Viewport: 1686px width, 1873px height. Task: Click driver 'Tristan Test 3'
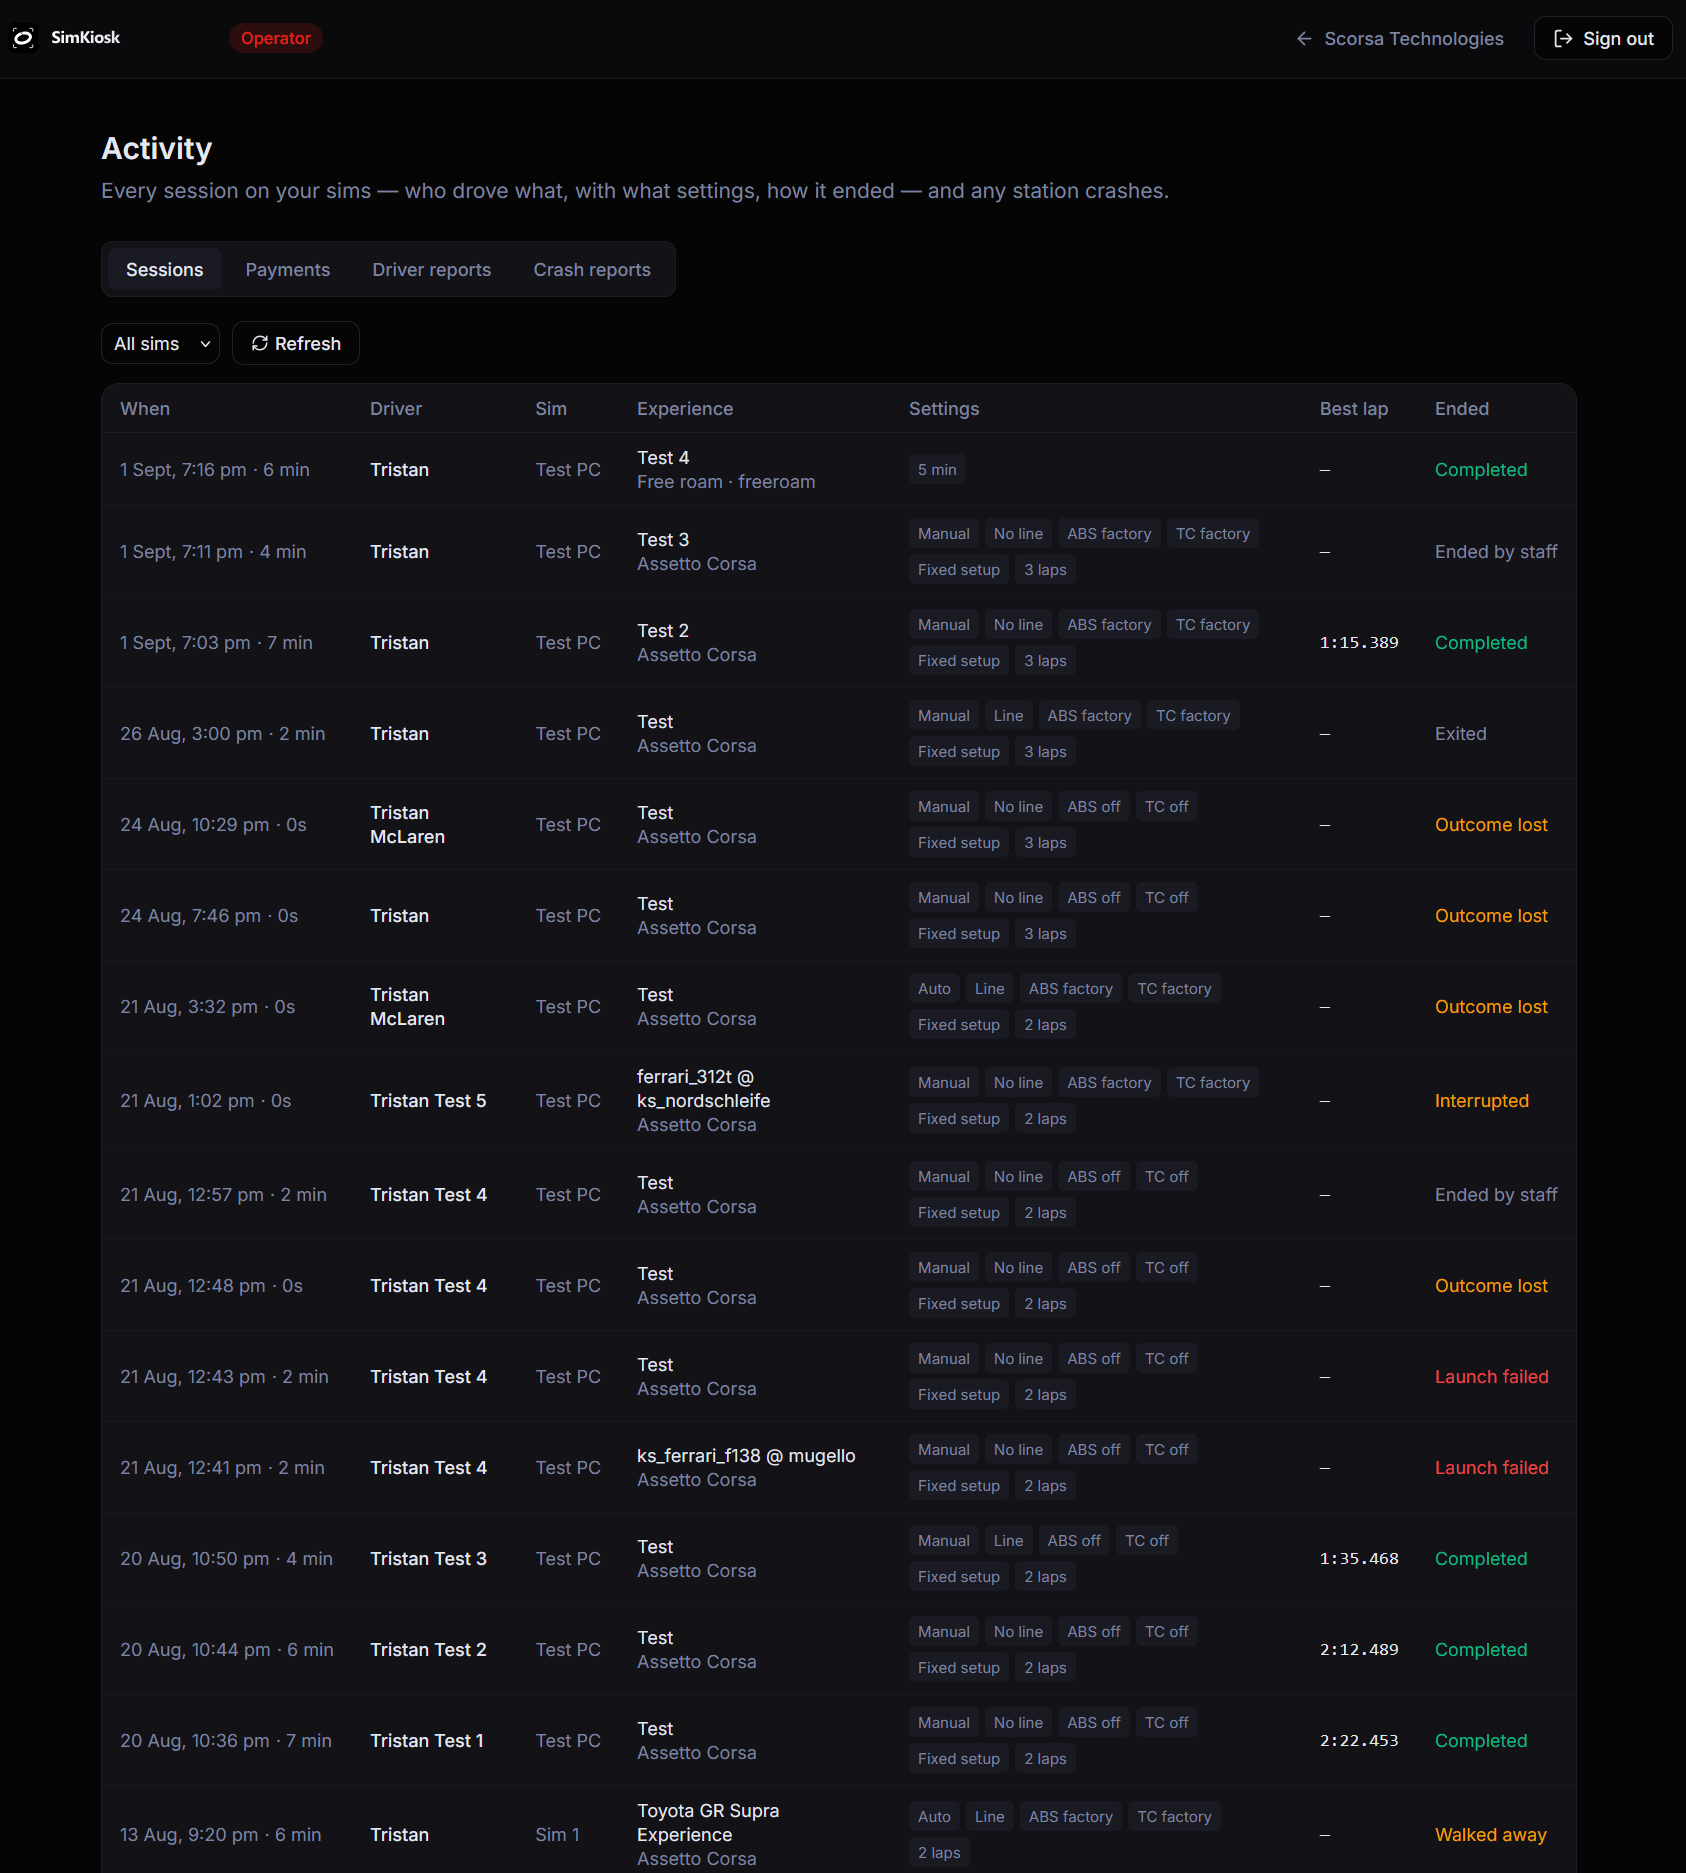[x=428, y=1559]
